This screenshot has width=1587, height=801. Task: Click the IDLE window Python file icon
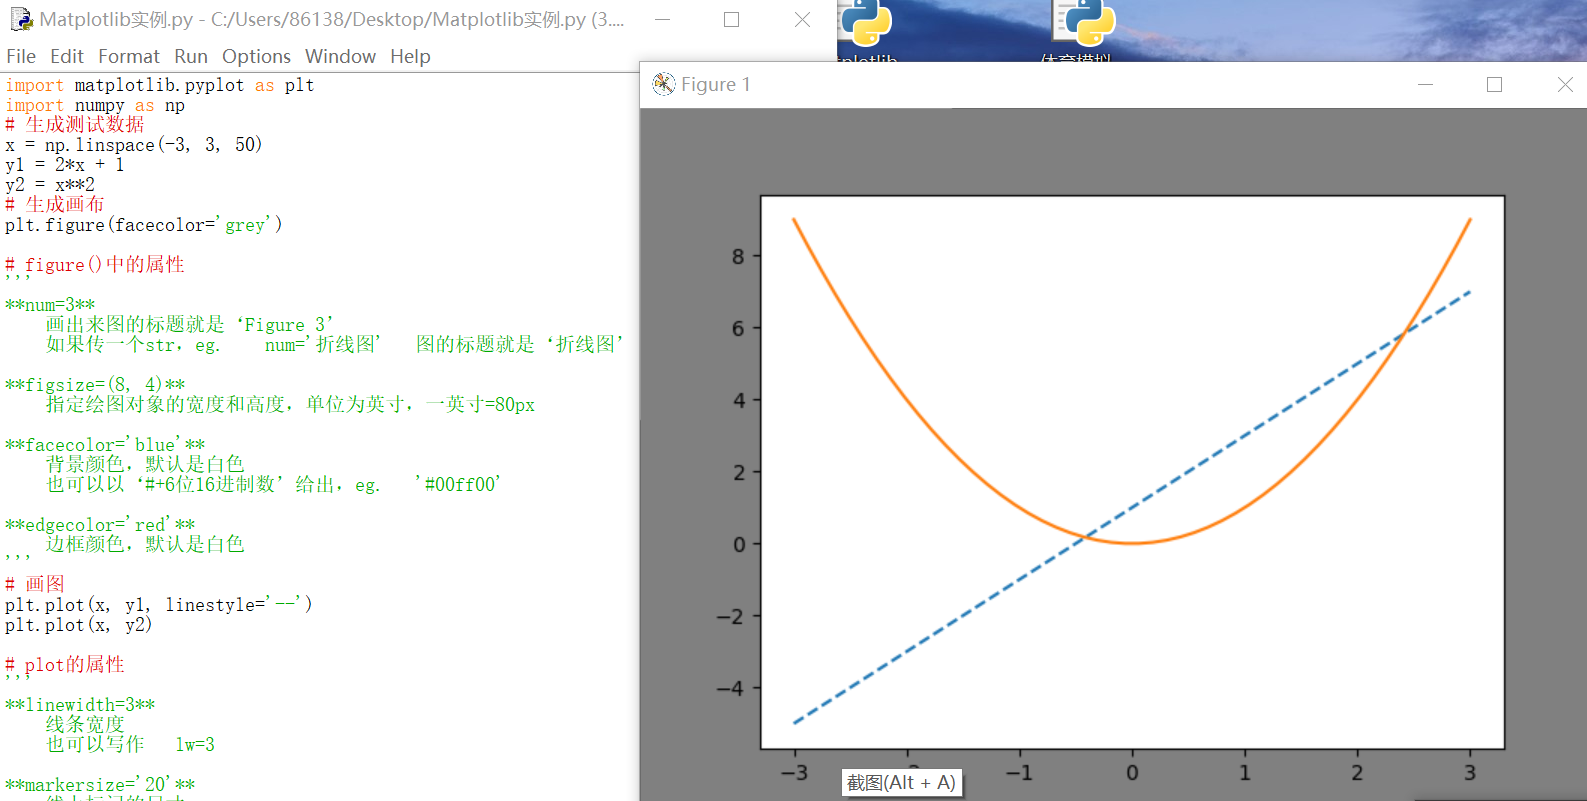21,19
